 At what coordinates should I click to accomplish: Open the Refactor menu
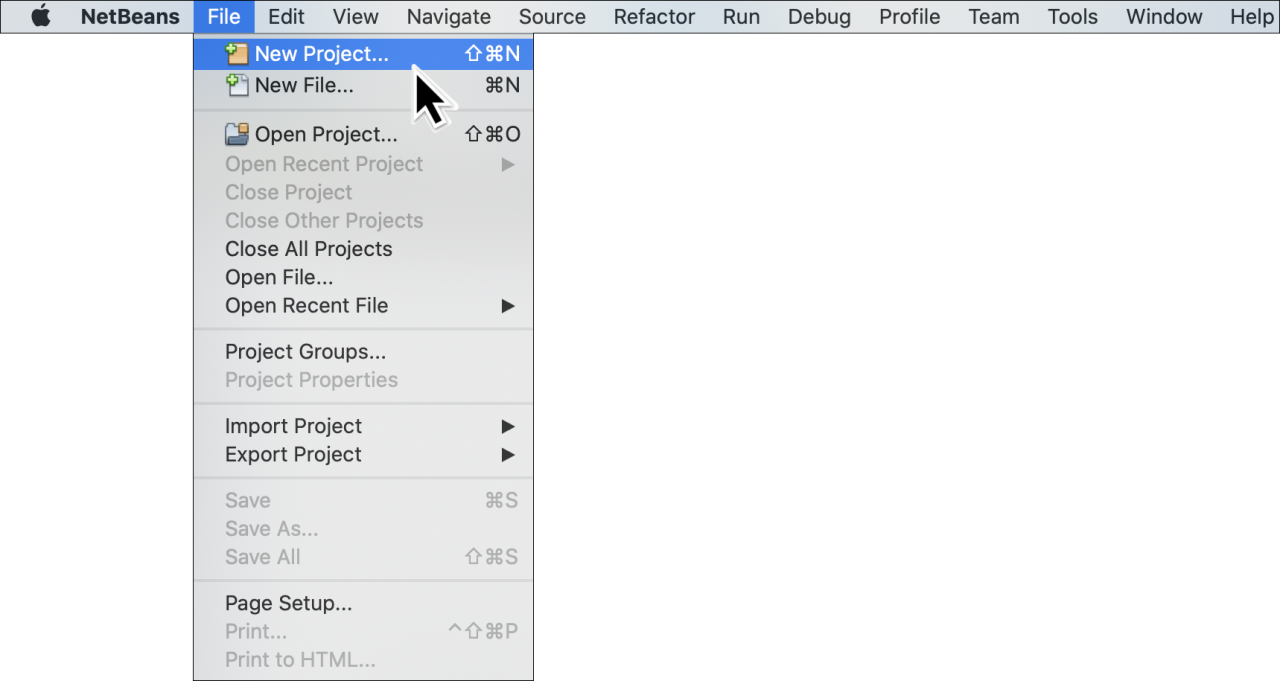tap(654, 16)
